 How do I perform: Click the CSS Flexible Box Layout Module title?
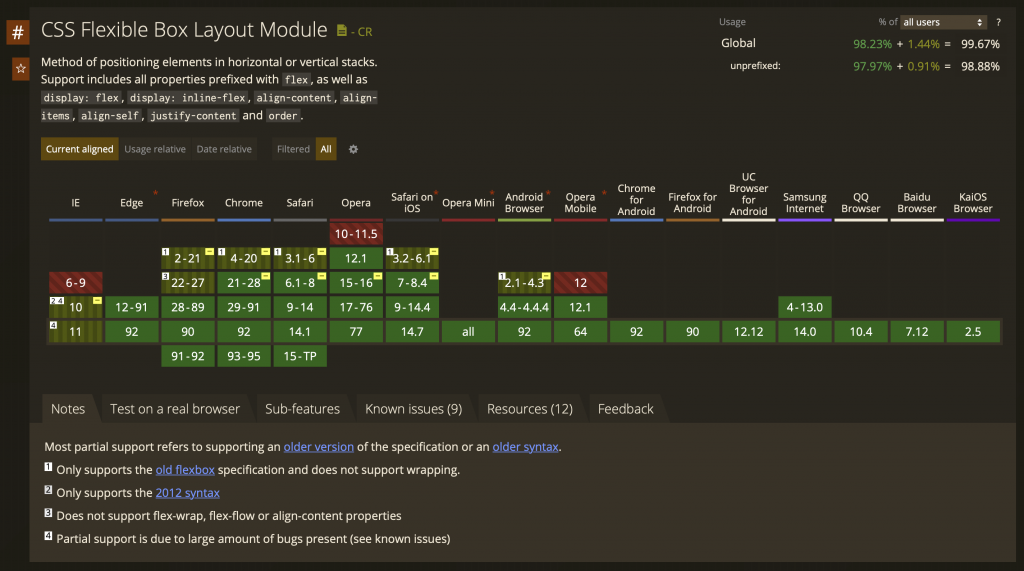tap(184, 29)
